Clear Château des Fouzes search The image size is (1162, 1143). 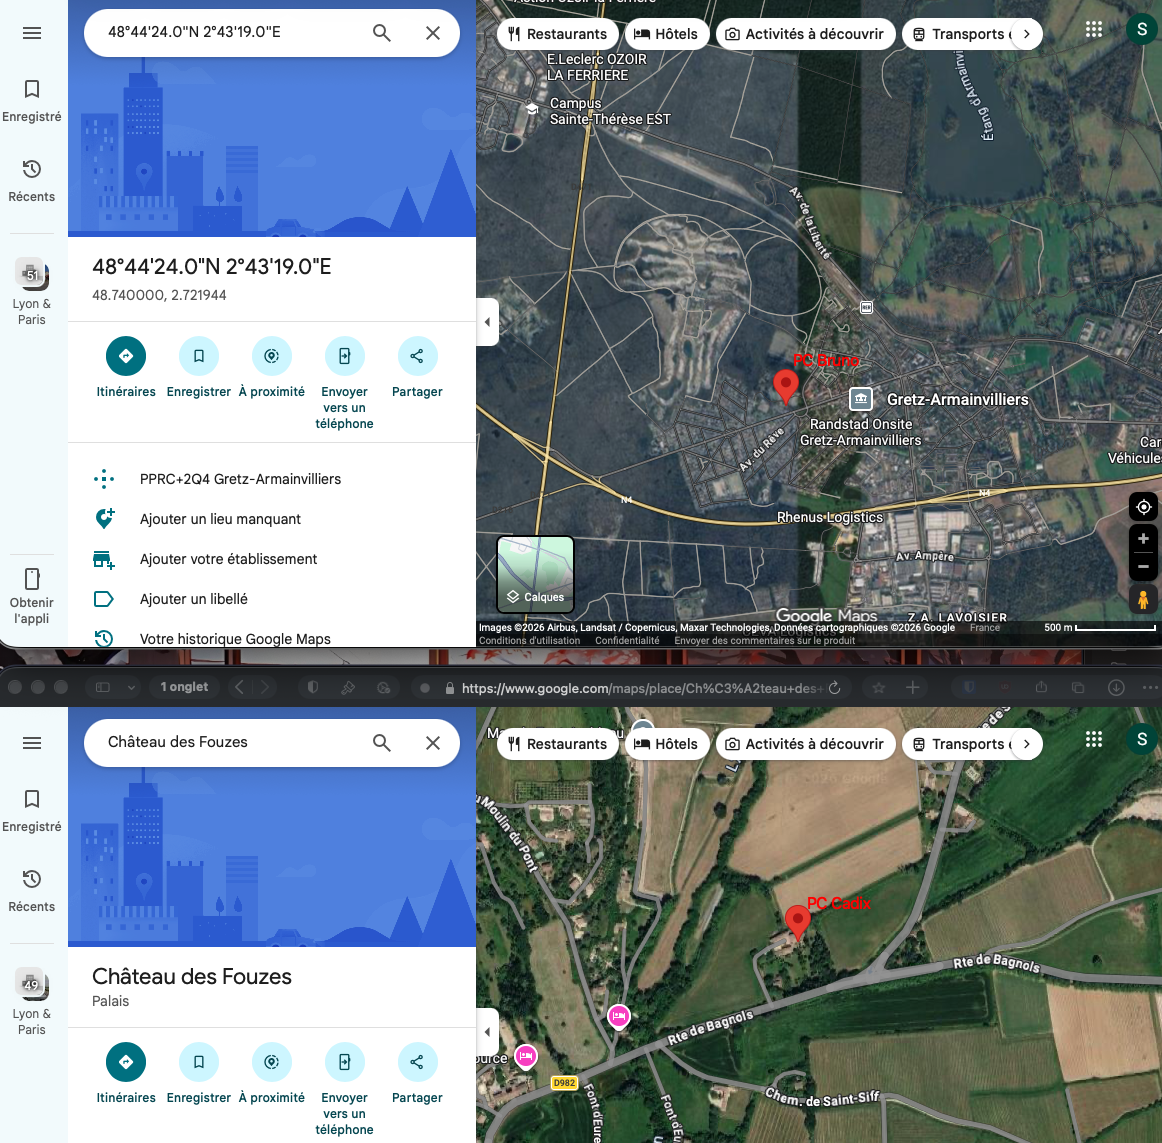click(433, 743)
